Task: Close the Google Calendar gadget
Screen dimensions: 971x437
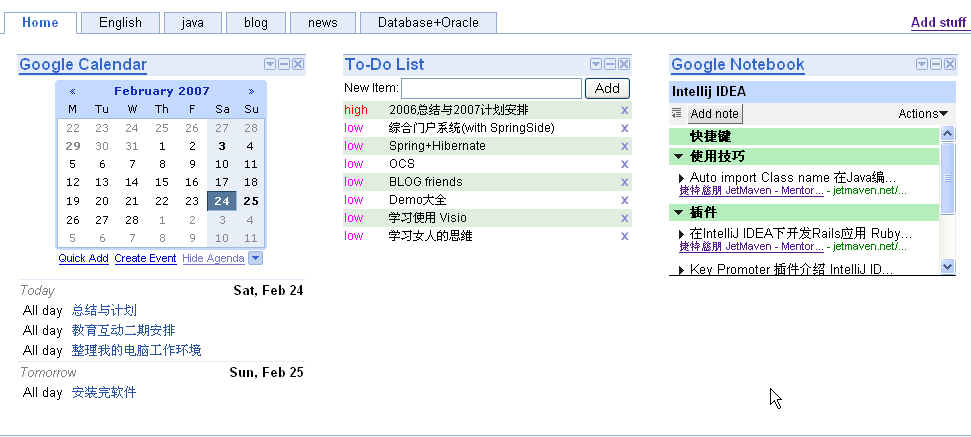Action: pyautogui.click(x=298, y=64)
